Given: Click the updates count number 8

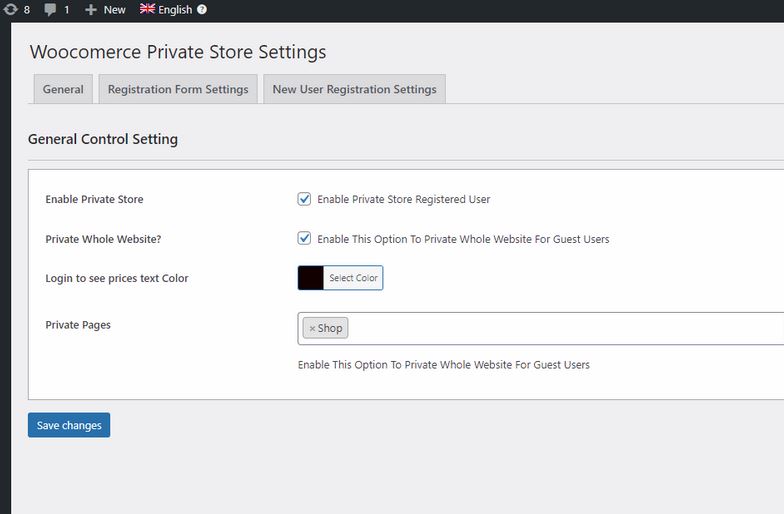Looking at the screenshot, I should (x=27, y=10).
